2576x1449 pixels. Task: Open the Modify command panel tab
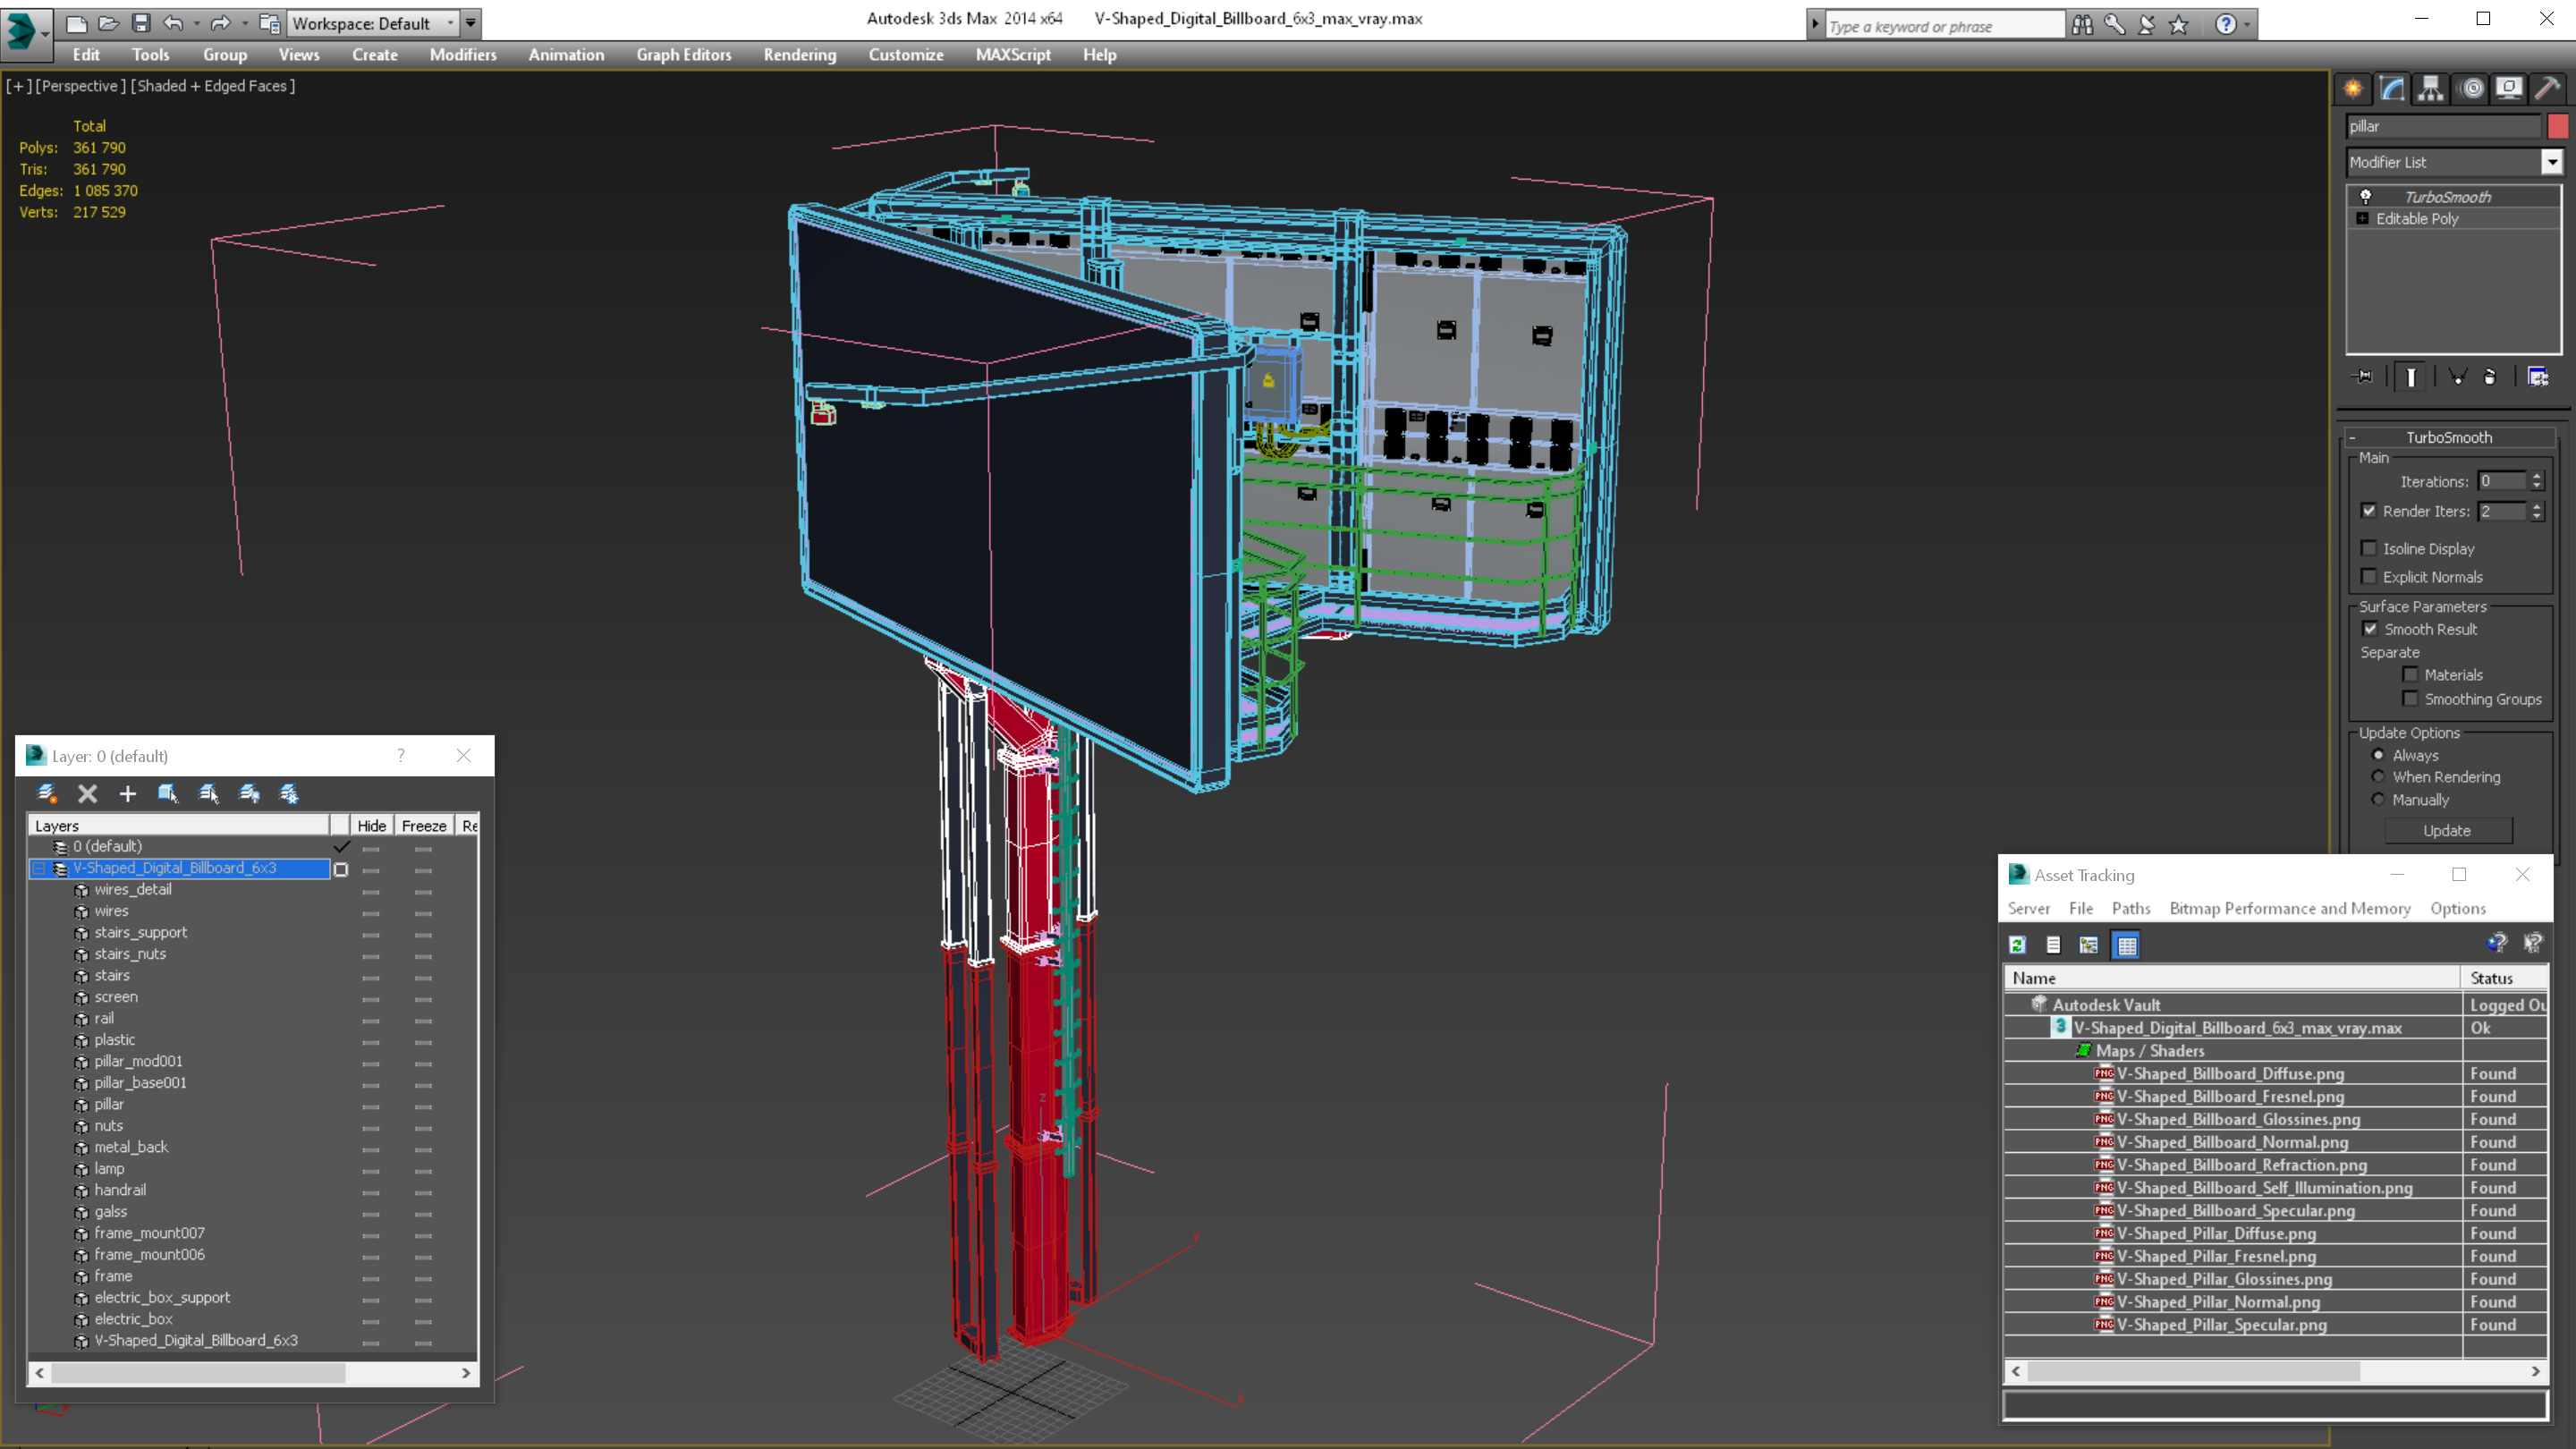click(2392, 88)
